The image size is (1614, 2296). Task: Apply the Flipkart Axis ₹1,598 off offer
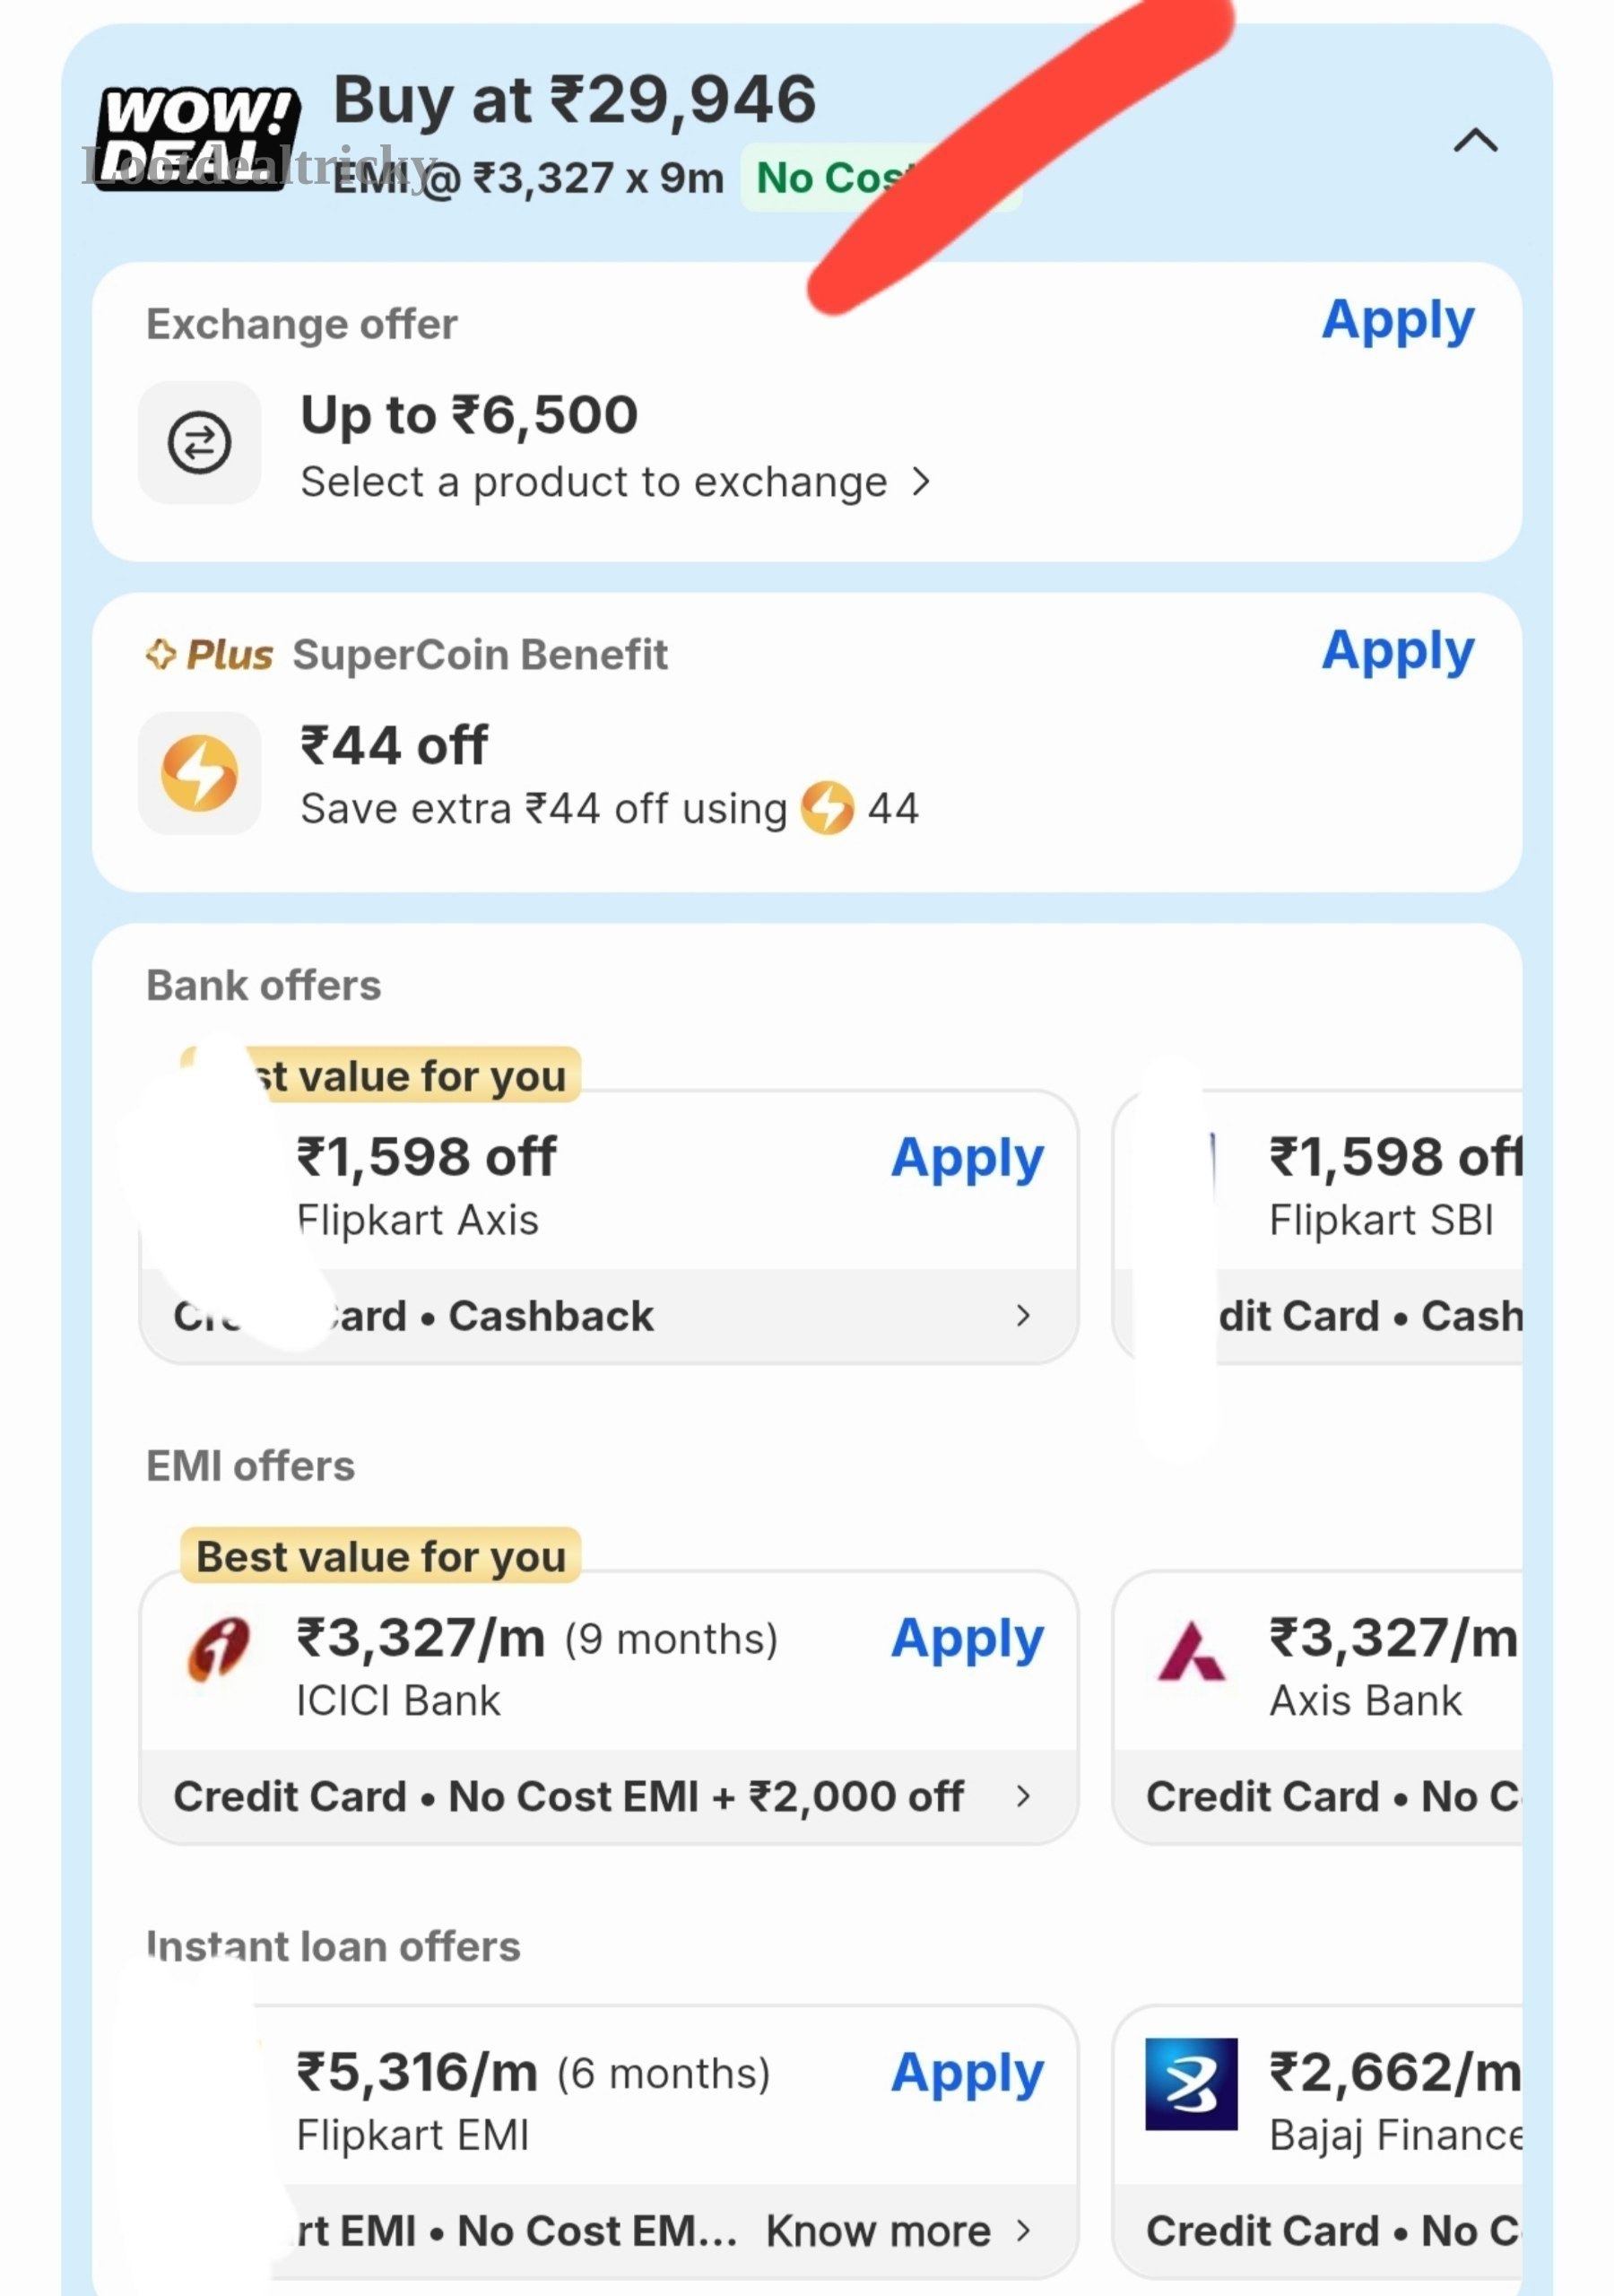(967, 1159)
